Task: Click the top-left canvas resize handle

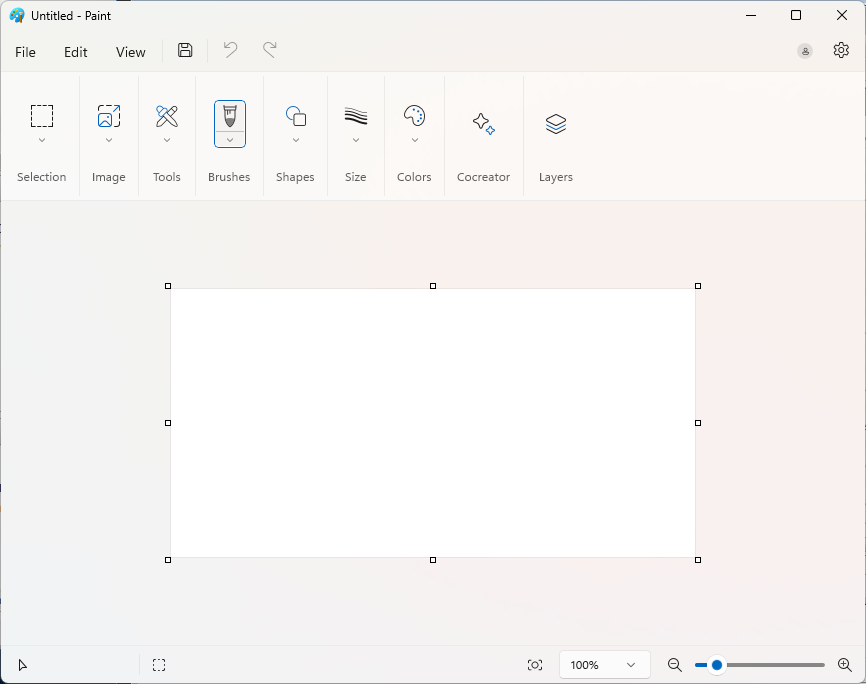Action: click(x=168, y=286)
